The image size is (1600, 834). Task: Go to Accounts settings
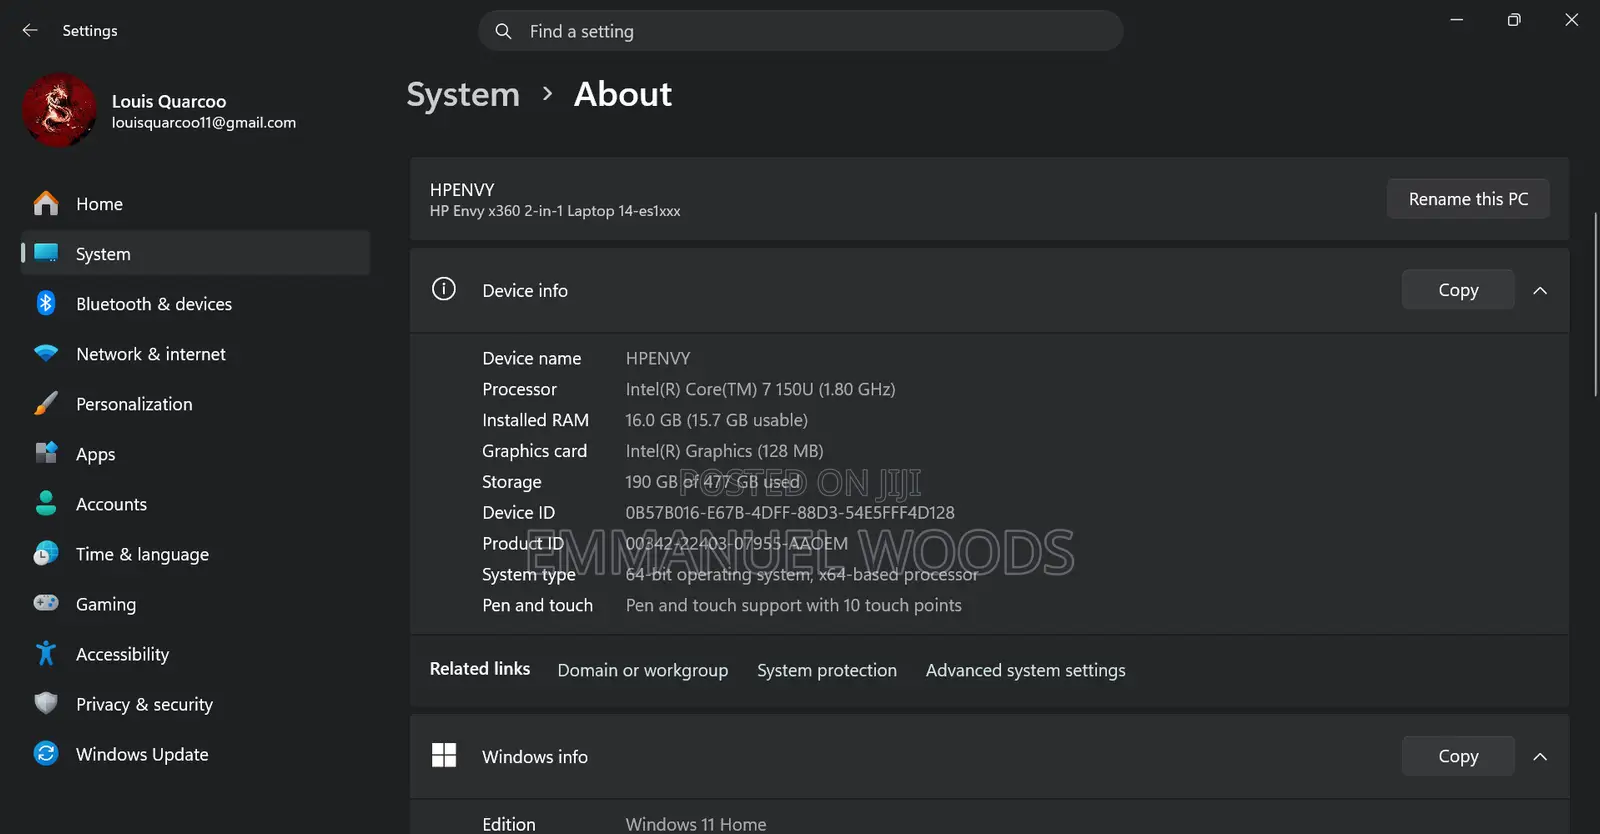[195, 503]
